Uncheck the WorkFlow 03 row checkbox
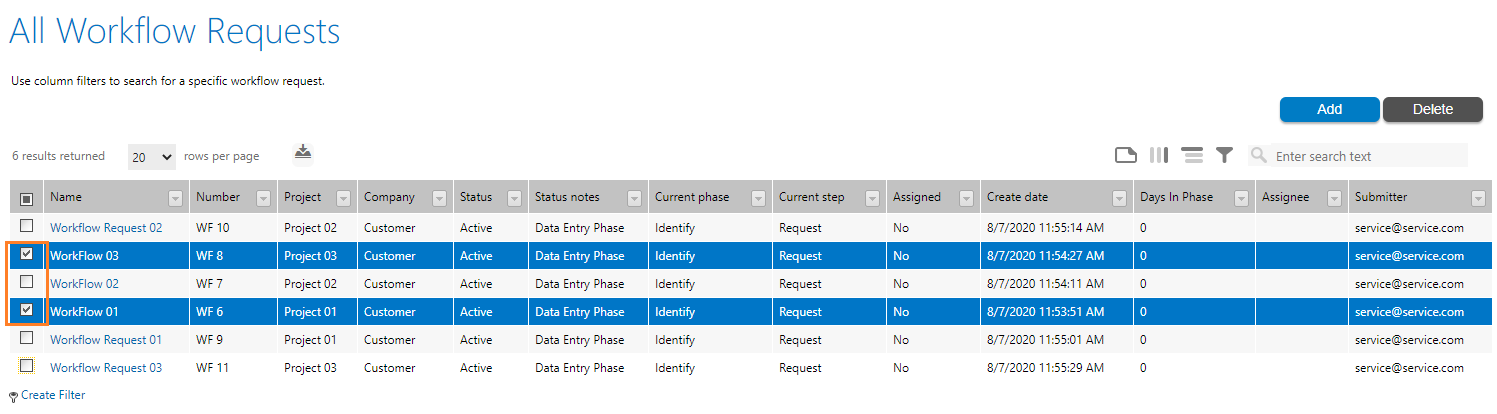The height and width of the screenshot is (414, 1497). (x=27, y=254)
